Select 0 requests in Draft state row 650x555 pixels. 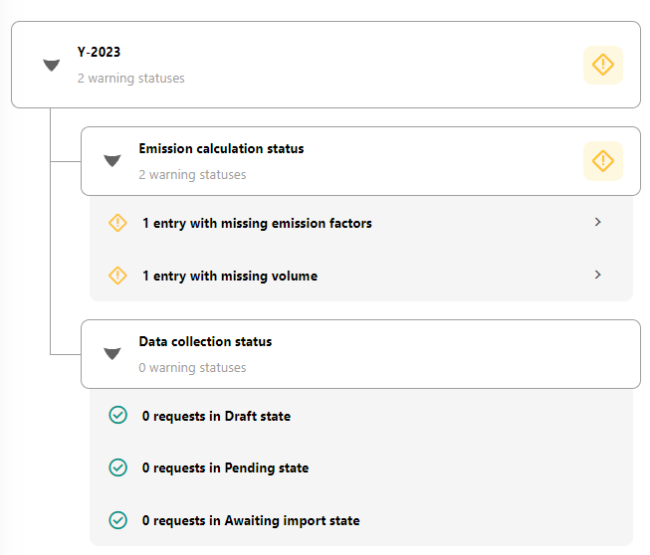coord(361,416)
